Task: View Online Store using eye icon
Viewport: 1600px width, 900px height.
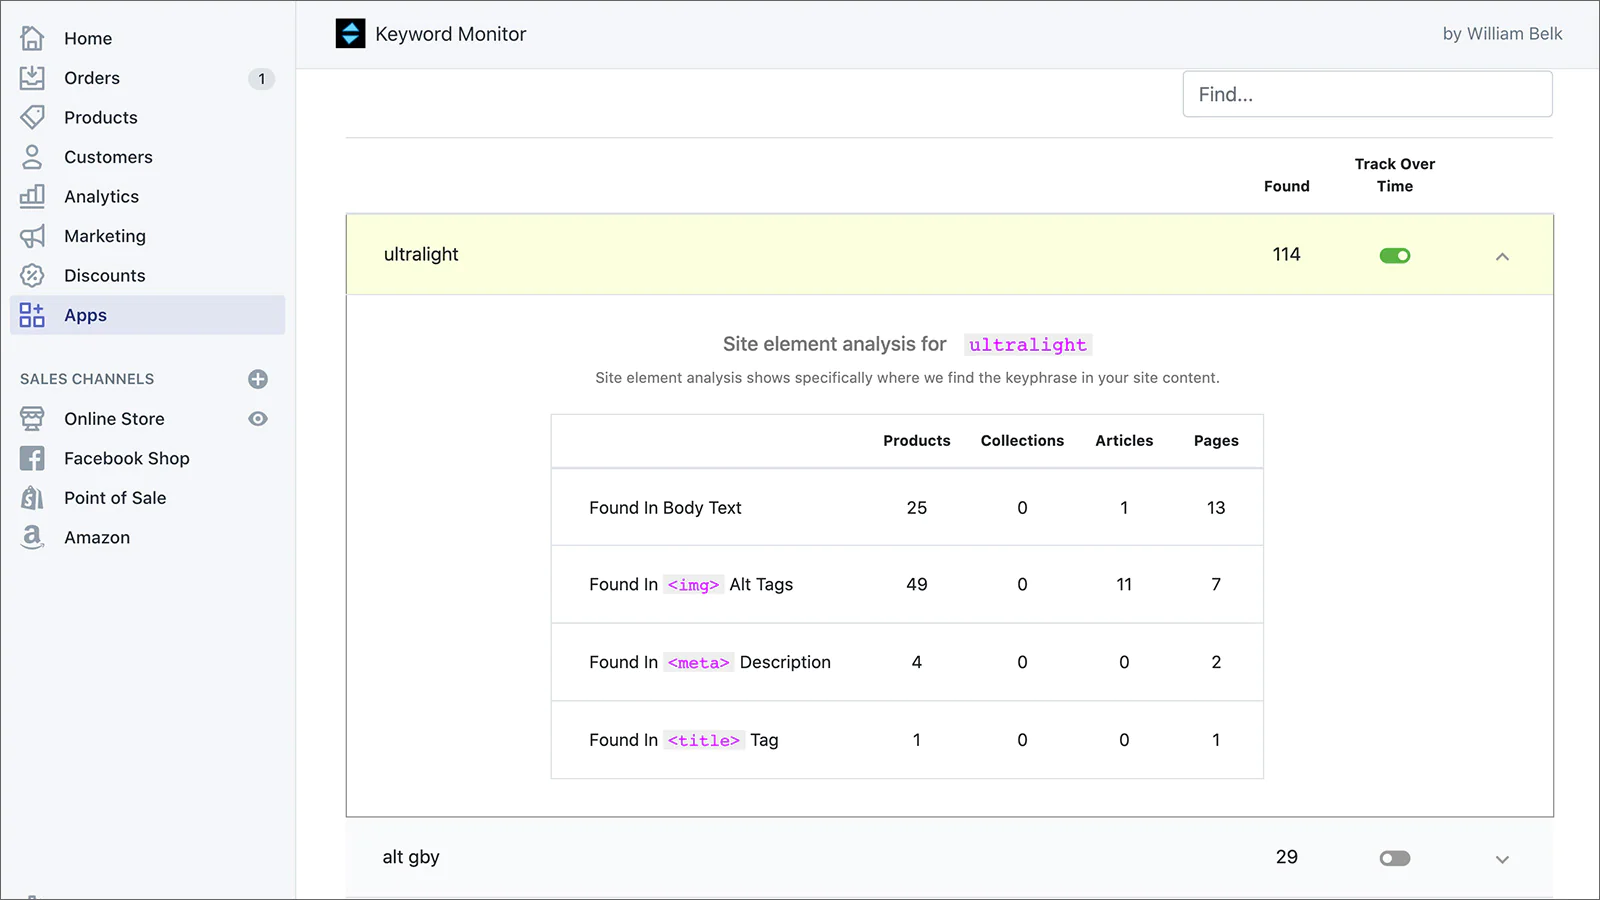Action: pos(258,419)
